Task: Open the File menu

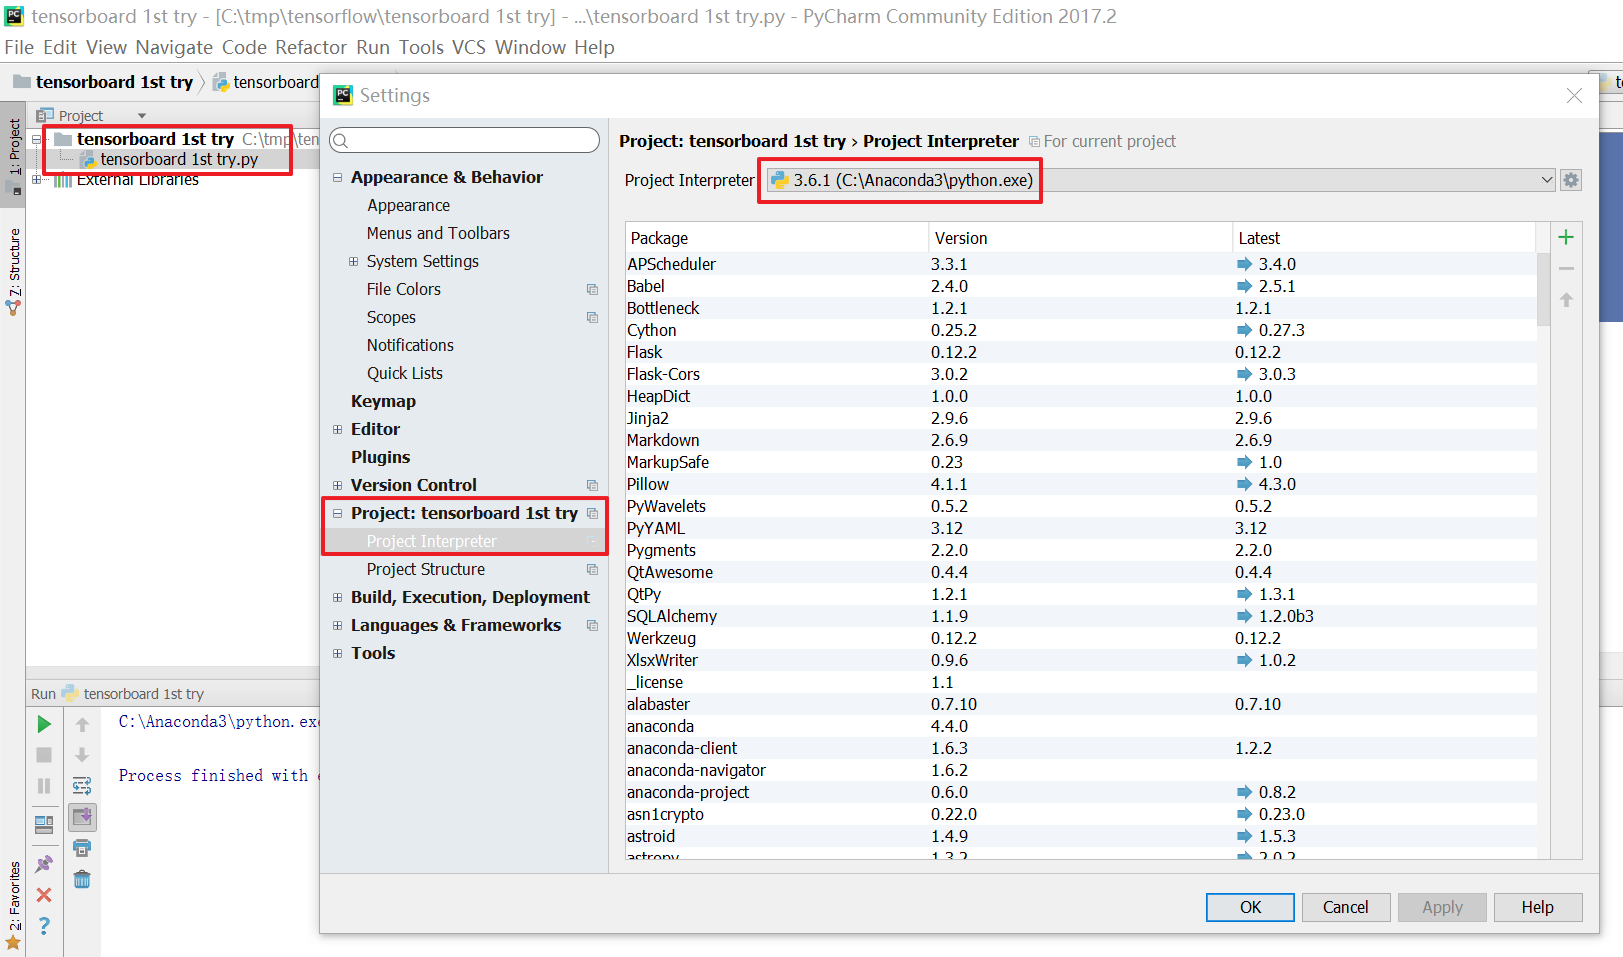Action: (x=19, y=47)
